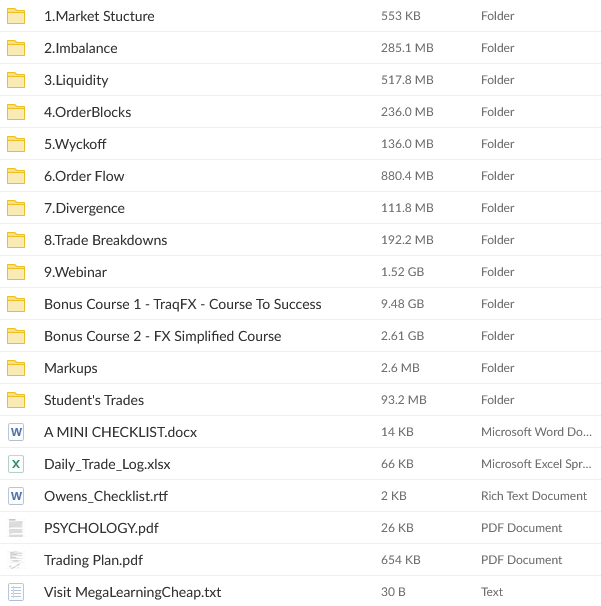Open the 2.Imbalance folder
601x606 pixels.
click(x=80, y=48)
